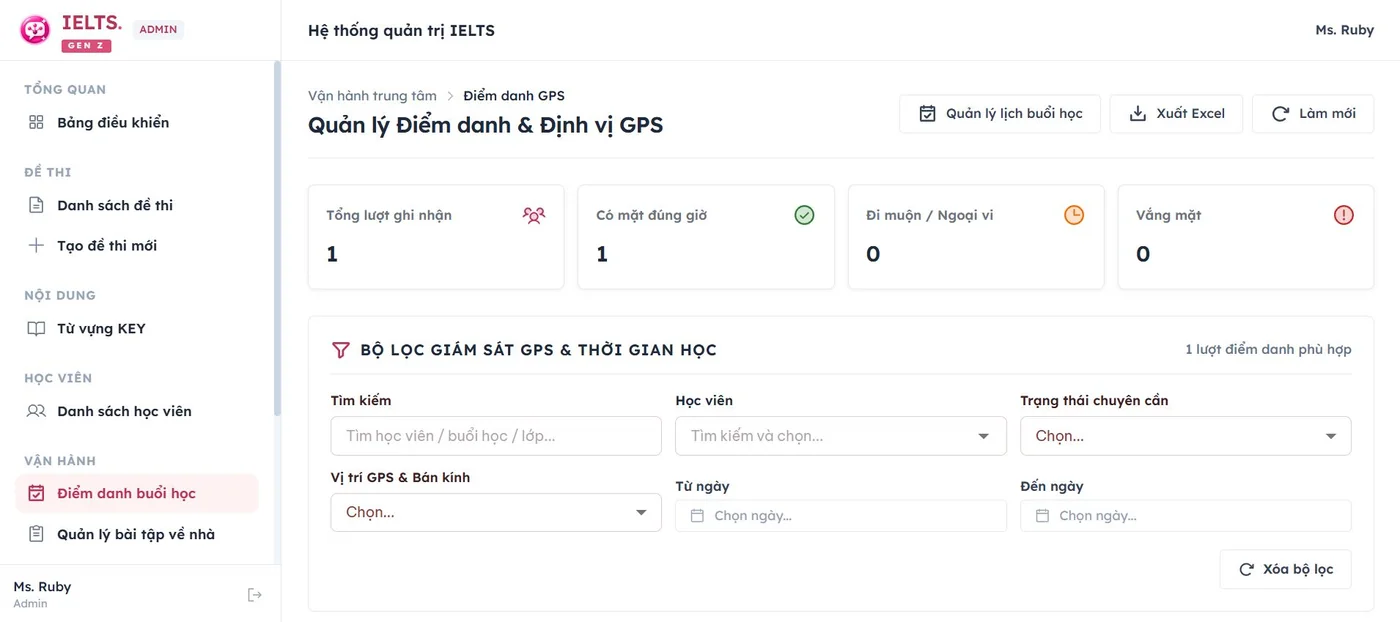The height and width of the screenshot is (622, 1400).
Task: Click the document icon beside Danh sách đề thi
Action: 36,205
